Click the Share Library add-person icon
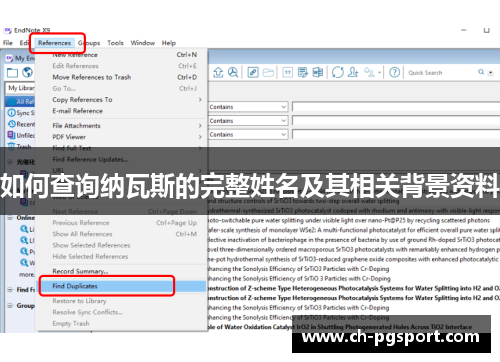This screenshot has width=500, height=362. point(353,72)
